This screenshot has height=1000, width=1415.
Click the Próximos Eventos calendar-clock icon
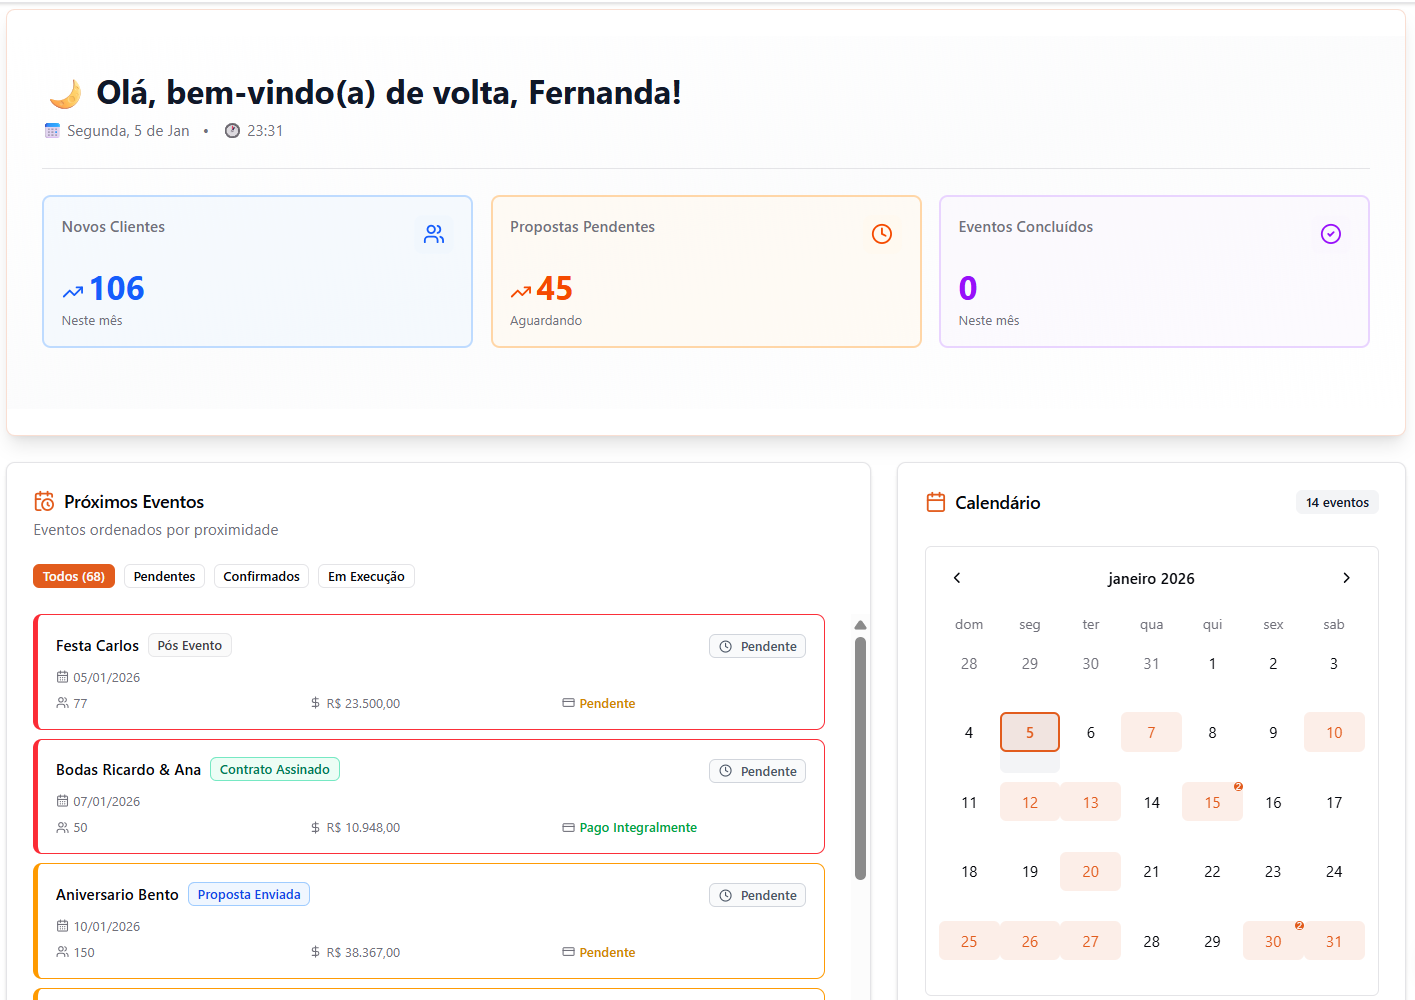pos(44,501)
